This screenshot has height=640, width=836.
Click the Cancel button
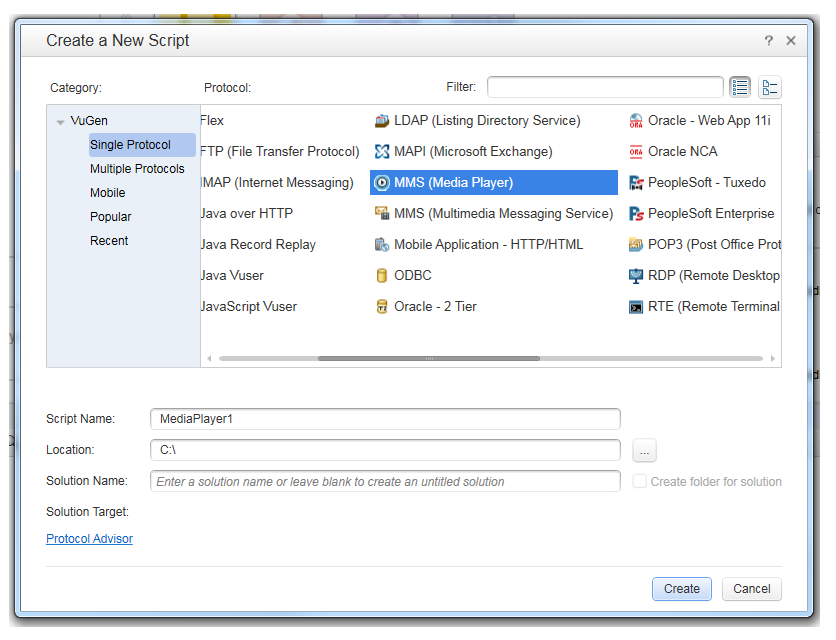tap(752, 589)
